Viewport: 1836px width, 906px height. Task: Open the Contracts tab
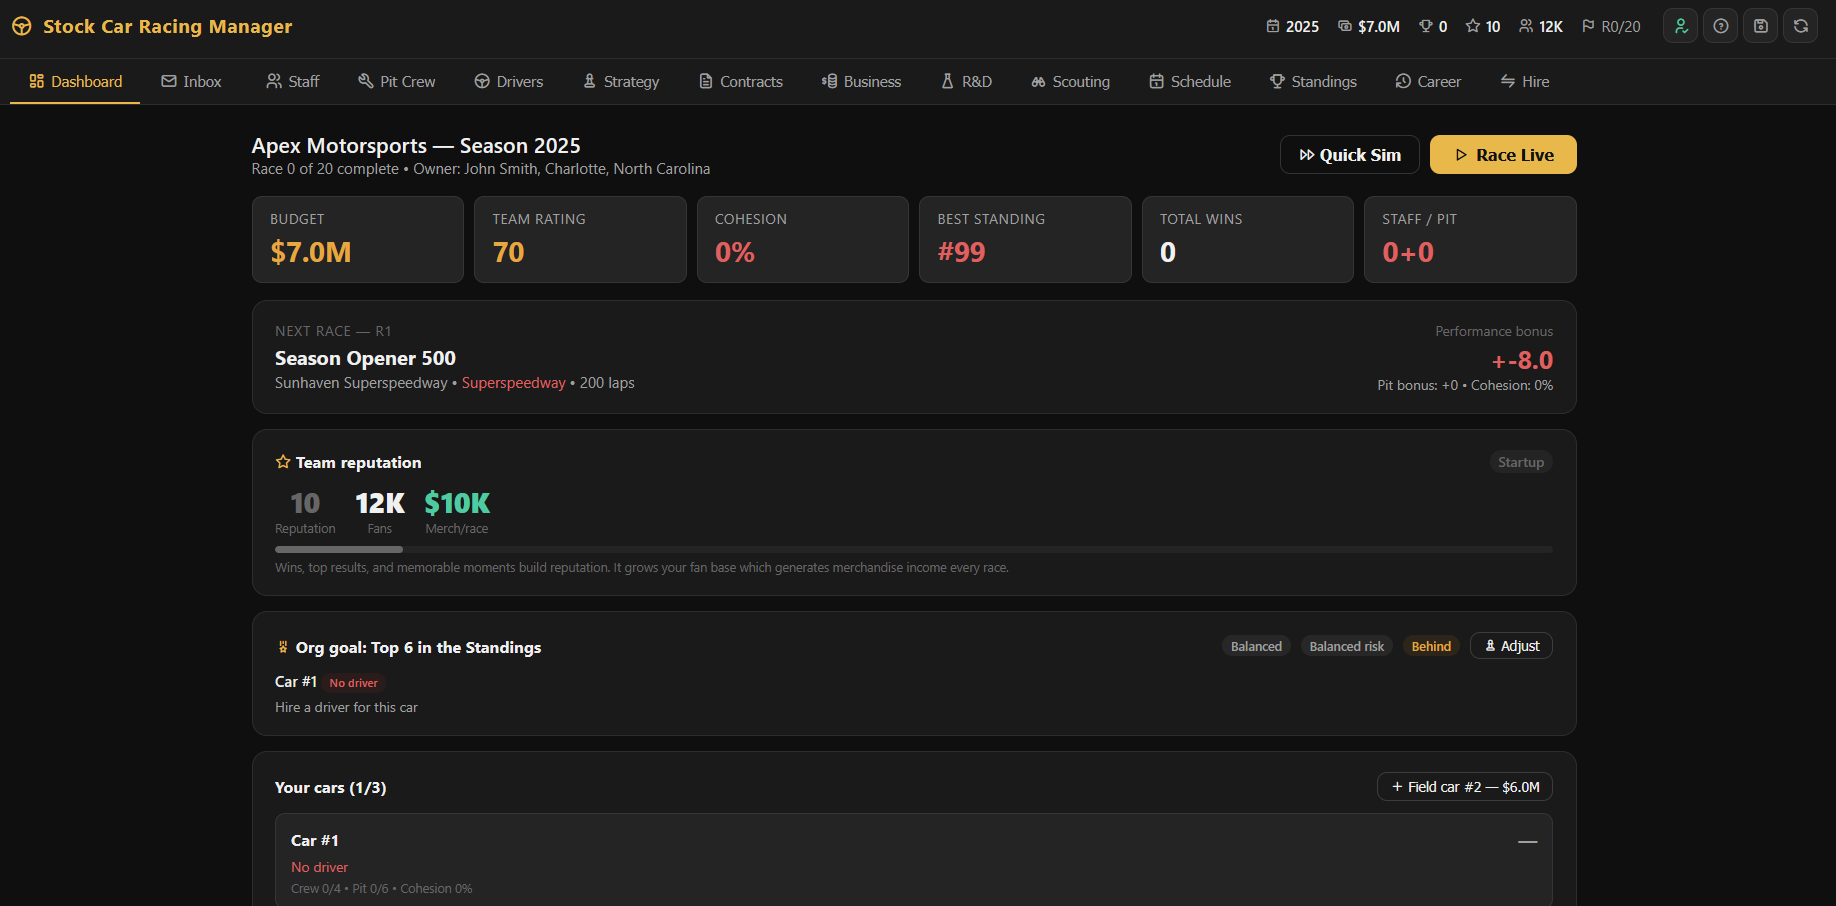pyautogui.click(x=740, y=82)
